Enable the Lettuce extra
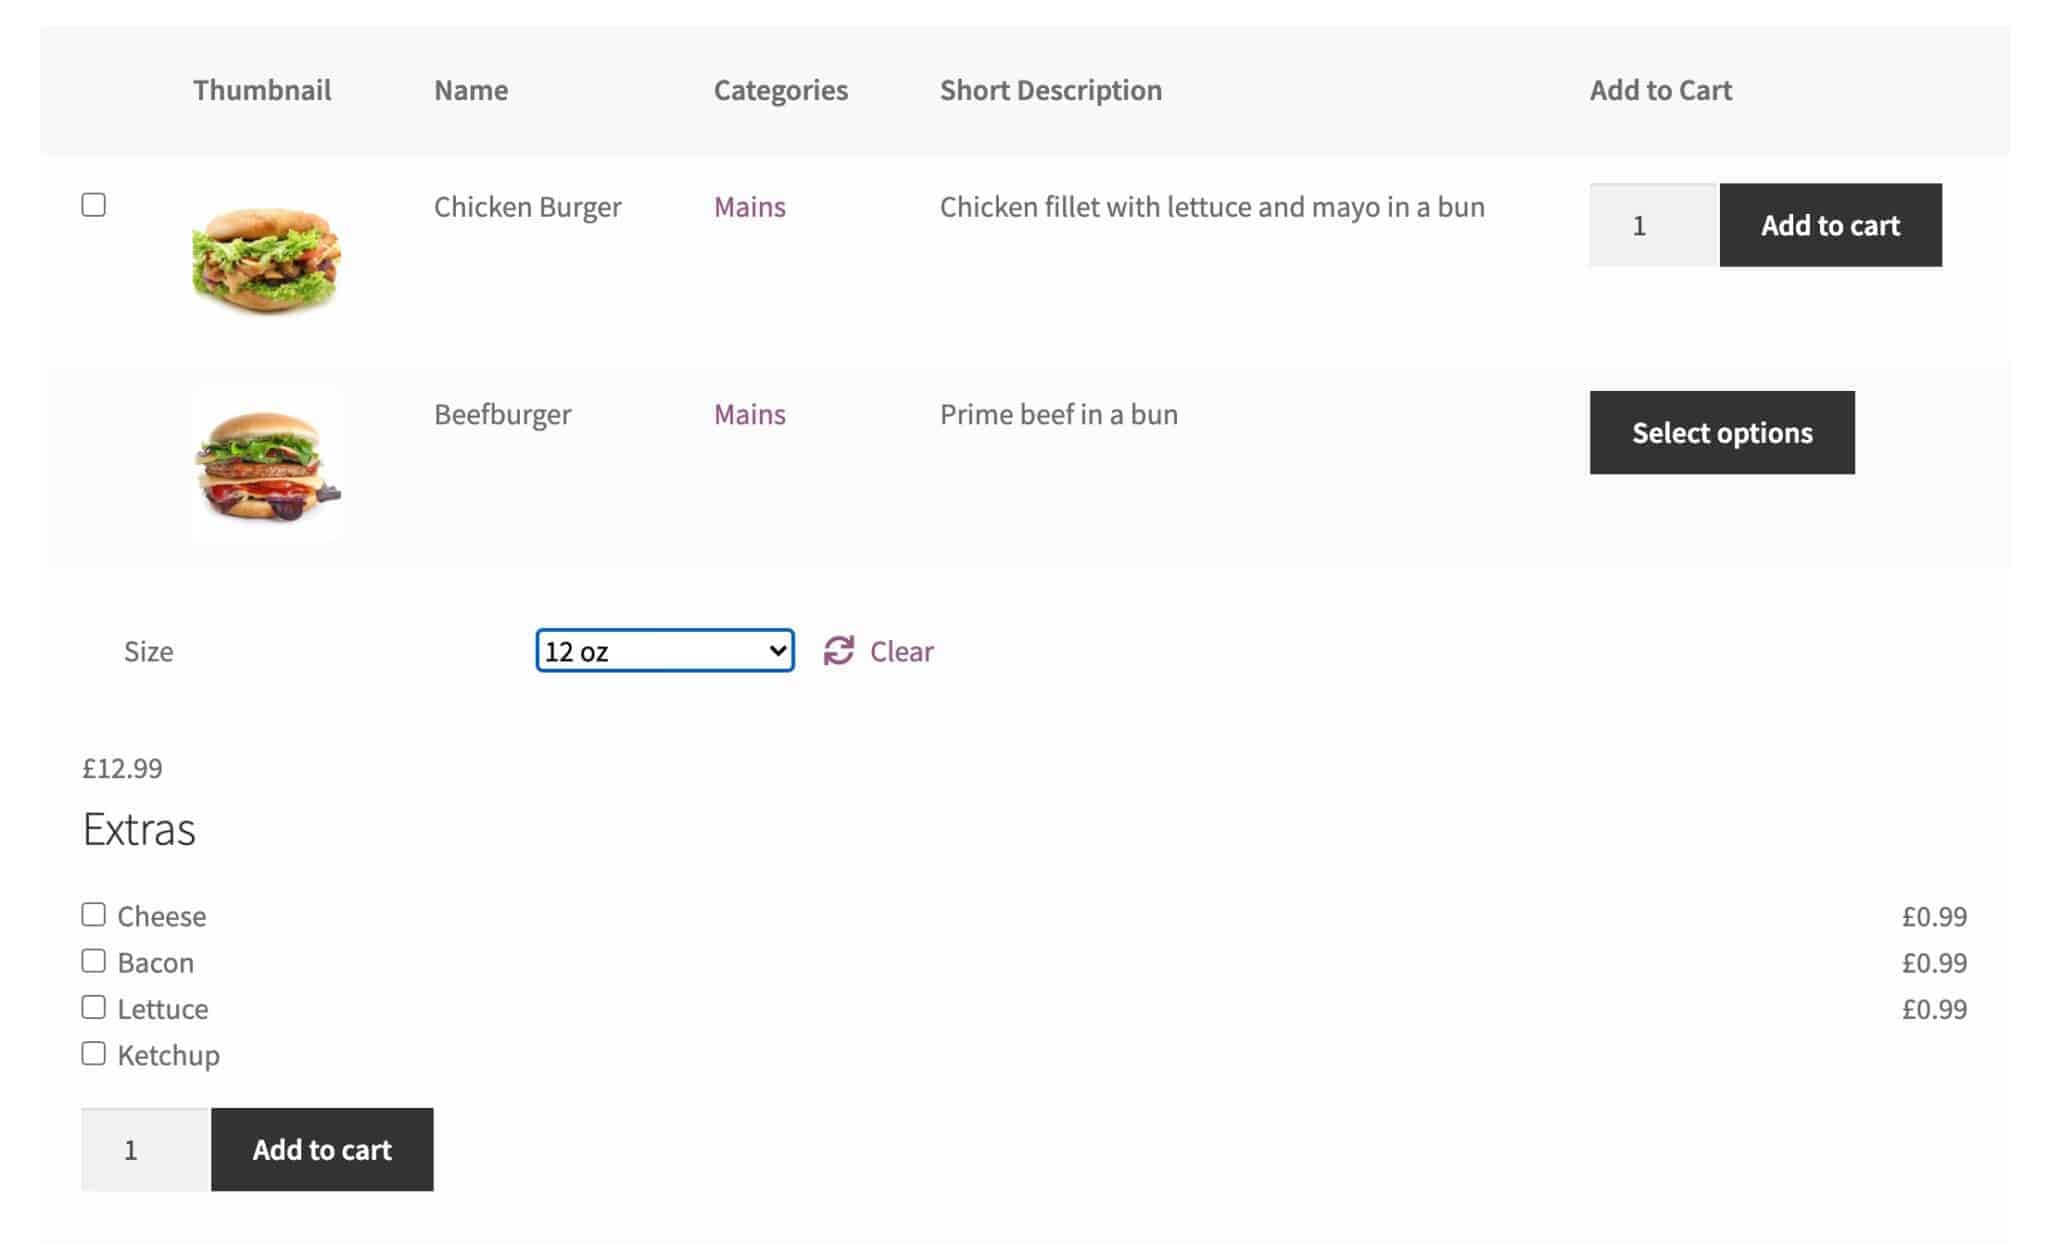Image resolution: width=2048 pixels, height=1245 pixels. (93, 1005)
